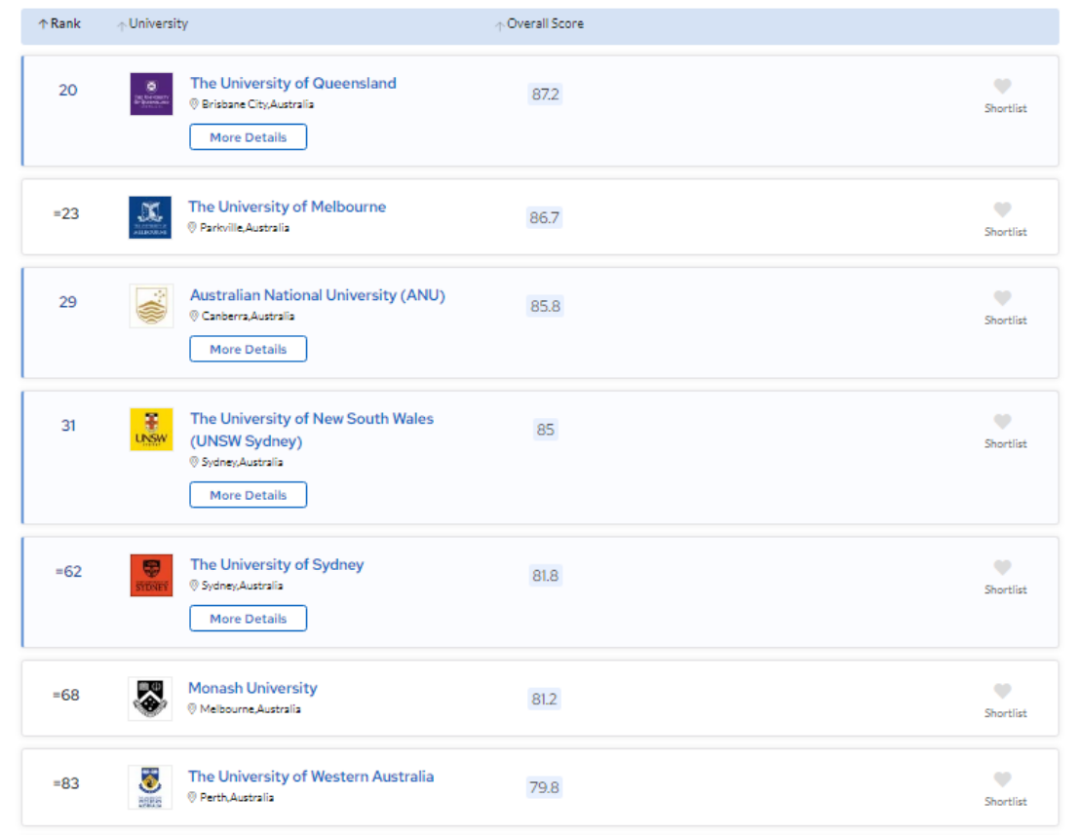This screenshot has width=1080, height=835.
Task: Click the location pin beside Parkville, Australia
Action: [x=192, y=227]
